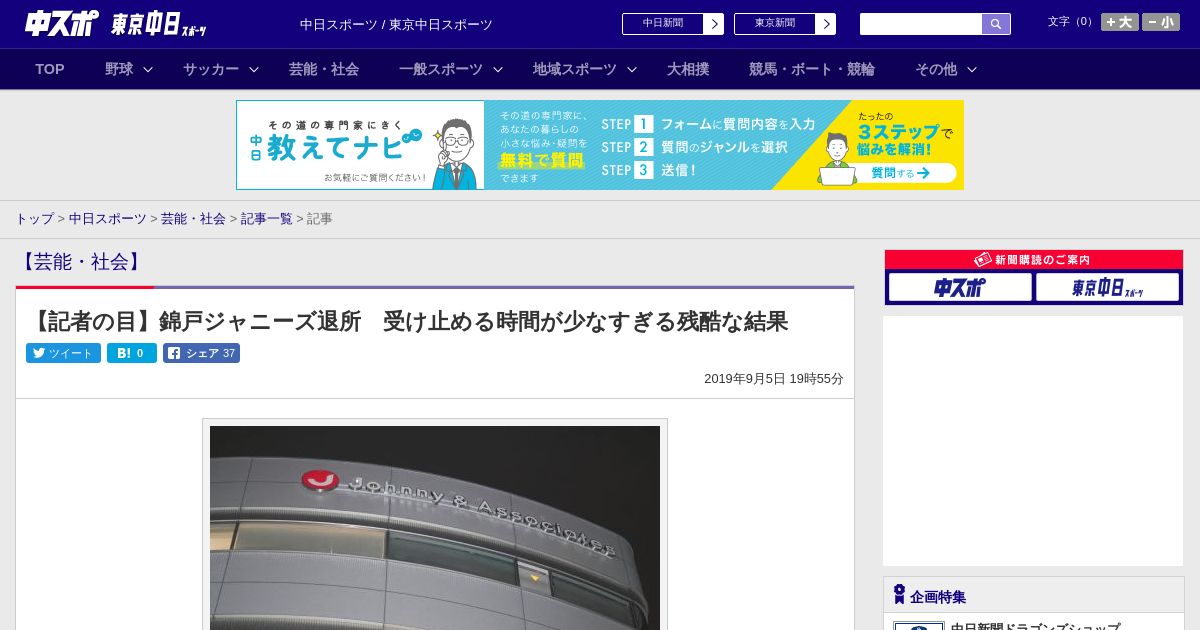Click arrow next to 中日新聞
This screenshot has height=630, width=1200.
tap(714, 24)
